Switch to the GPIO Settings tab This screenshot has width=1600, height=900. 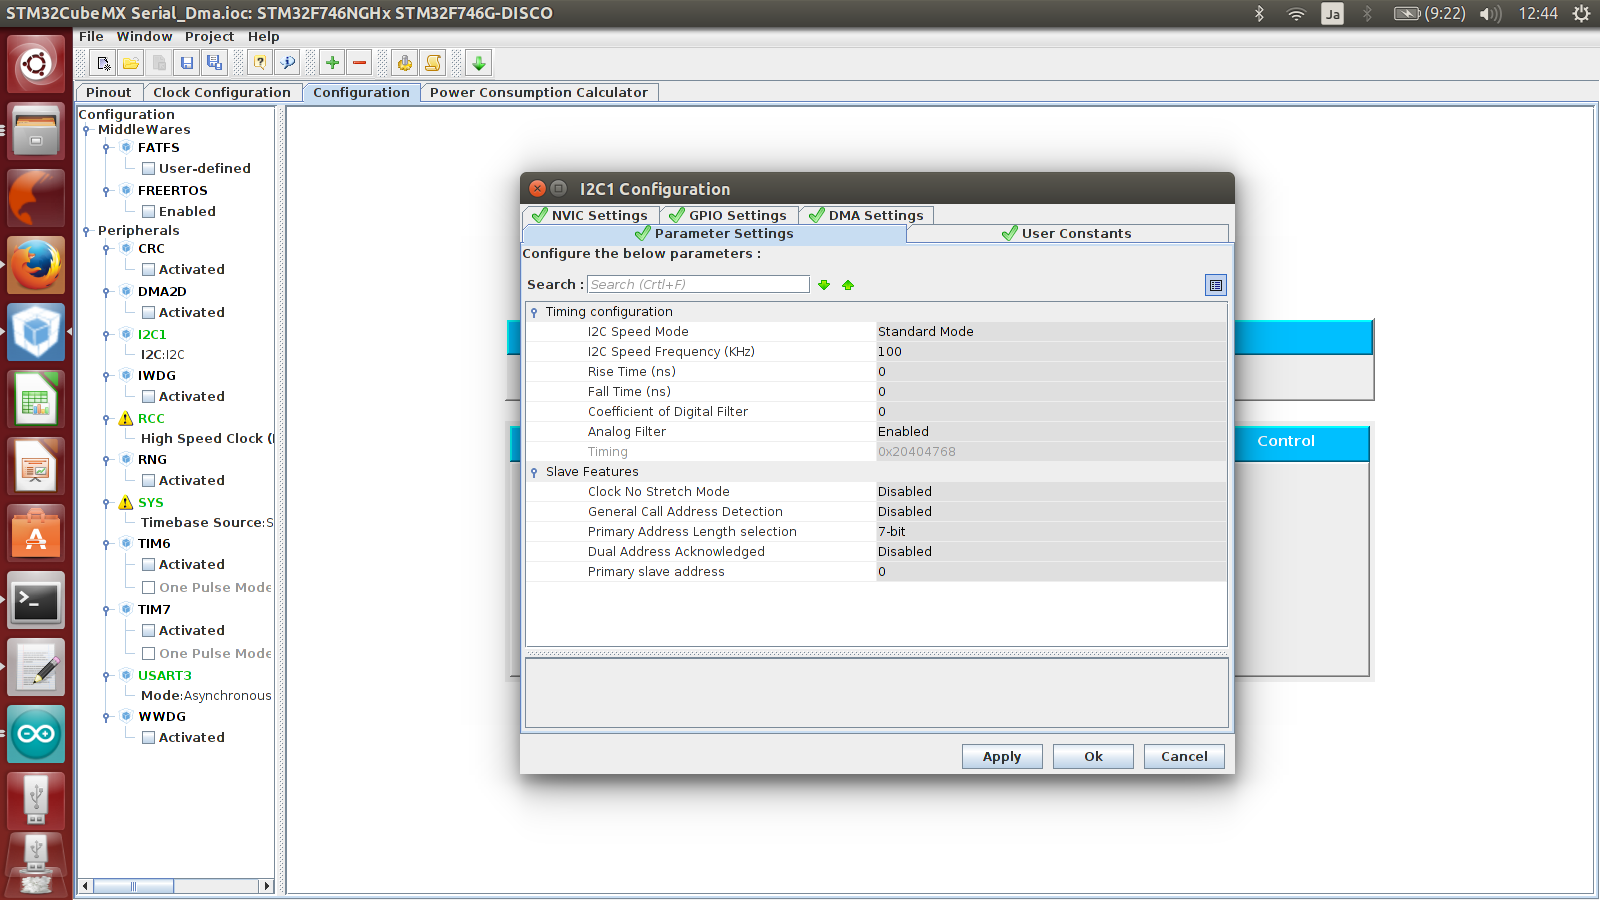(729, 215)
